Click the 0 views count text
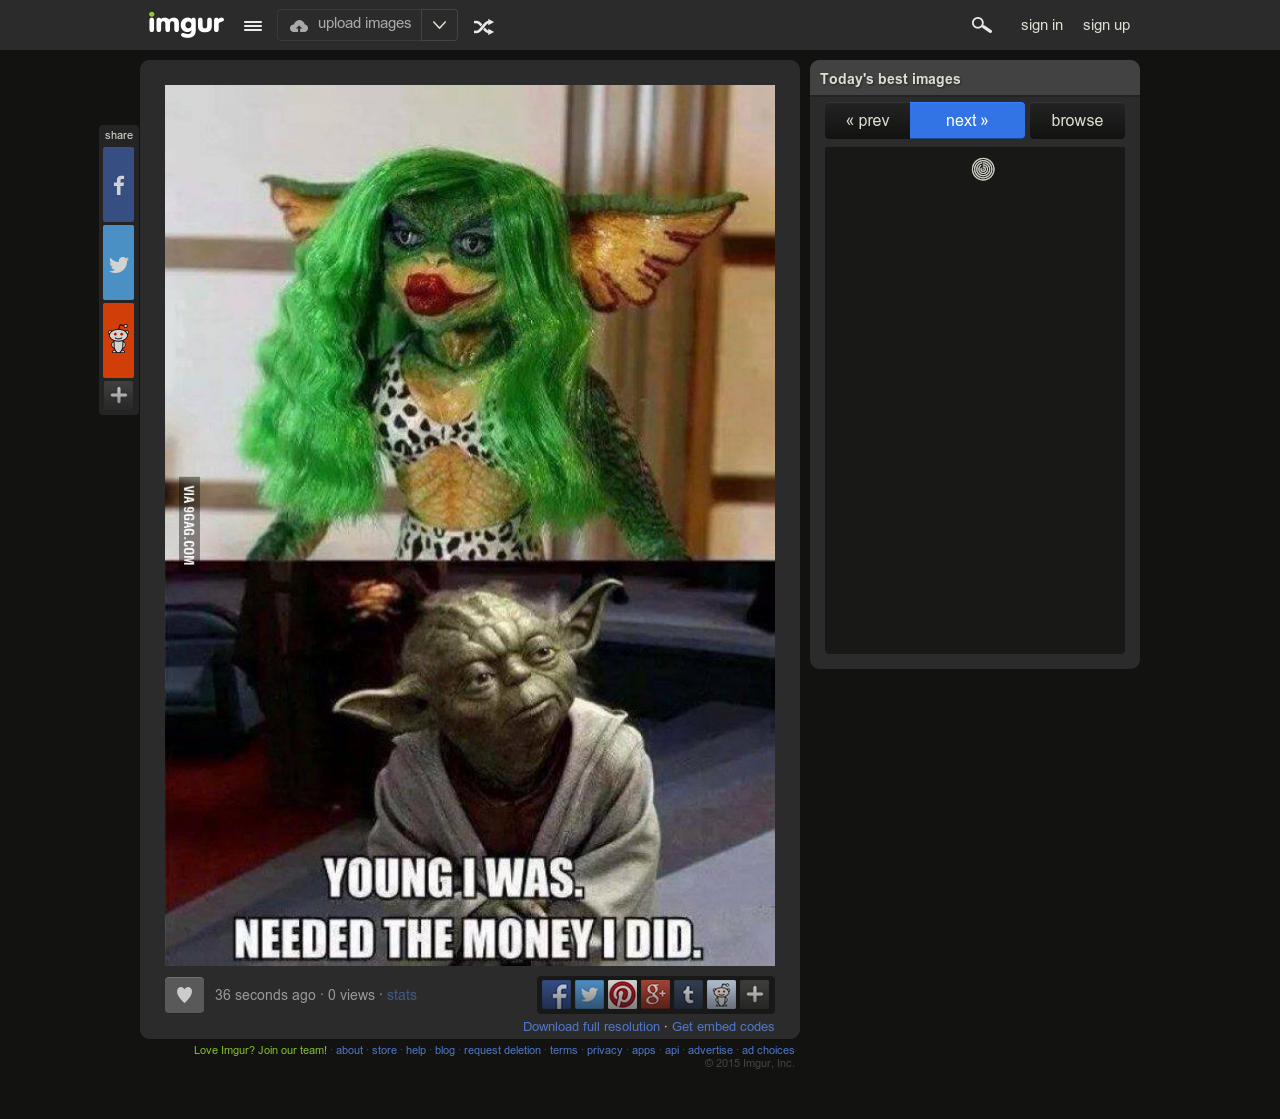This screenshot has width=1280, height=1119. [351, 995]
